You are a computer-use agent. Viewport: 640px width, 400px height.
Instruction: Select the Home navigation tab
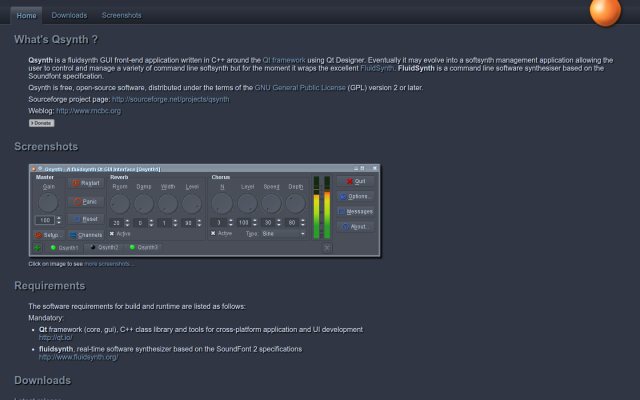click(26, 16)
